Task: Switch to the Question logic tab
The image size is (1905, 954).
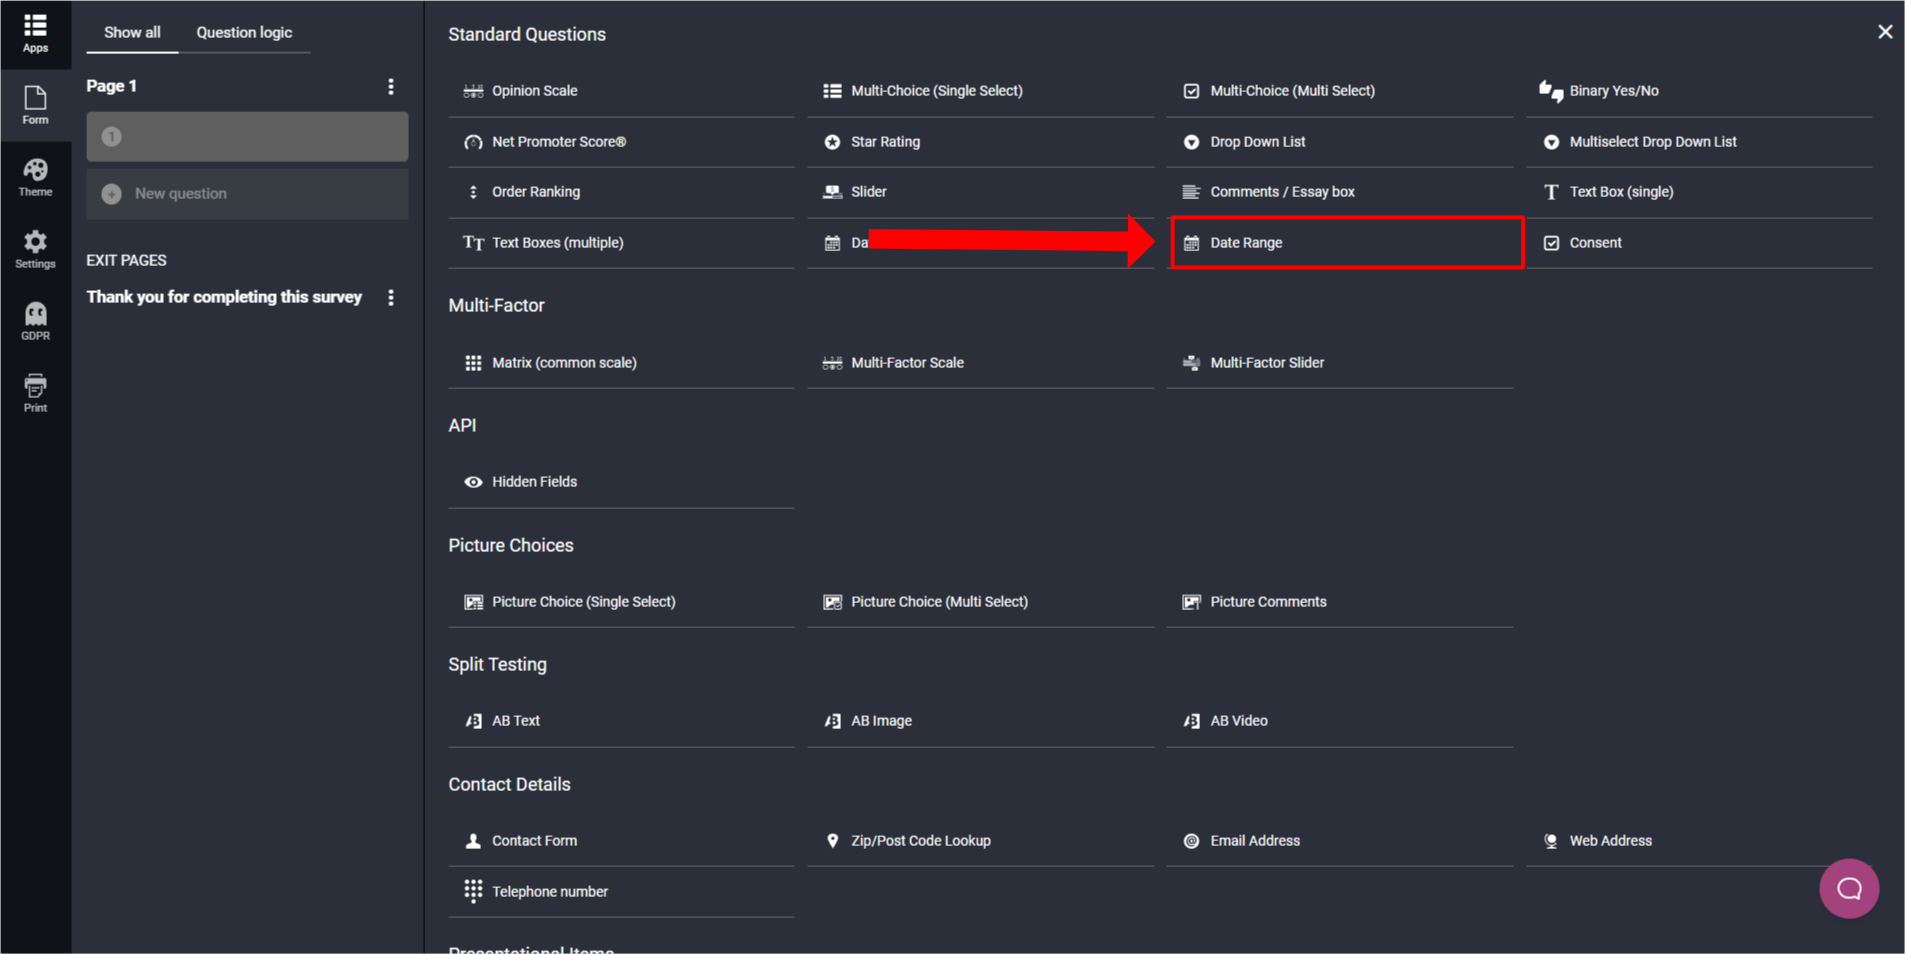Action: (244, 32)
